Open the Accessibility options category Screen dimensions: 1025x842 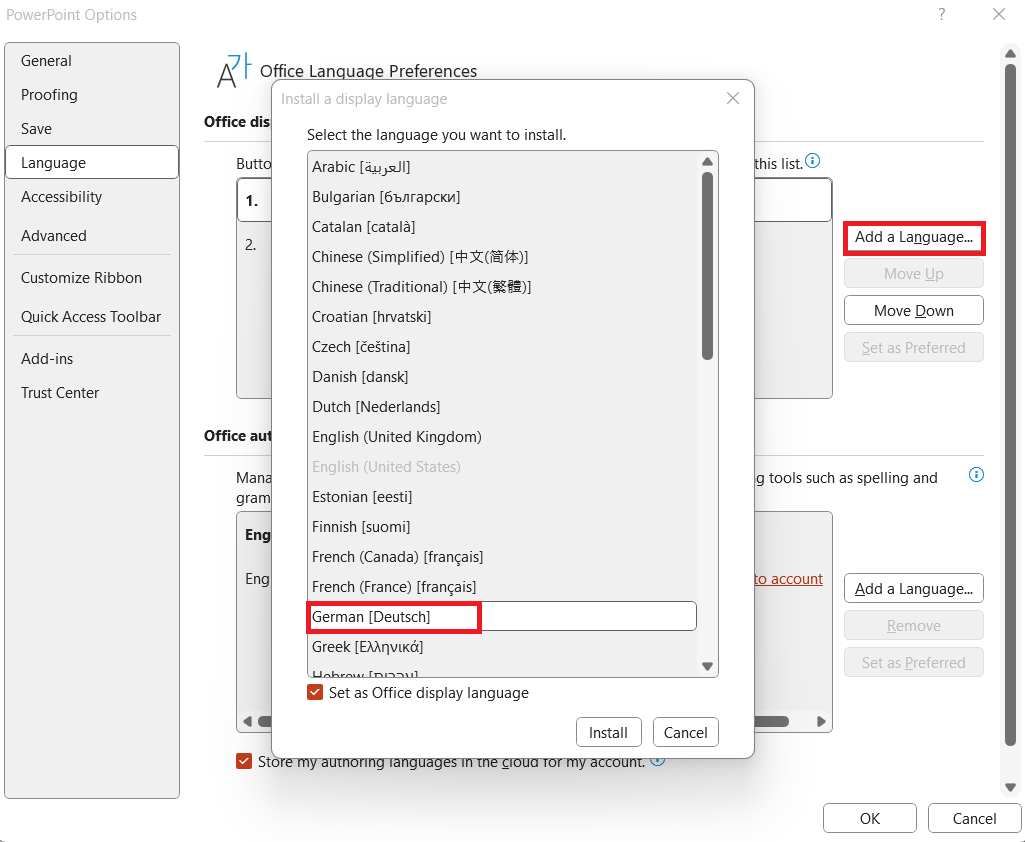pos(92,197)
